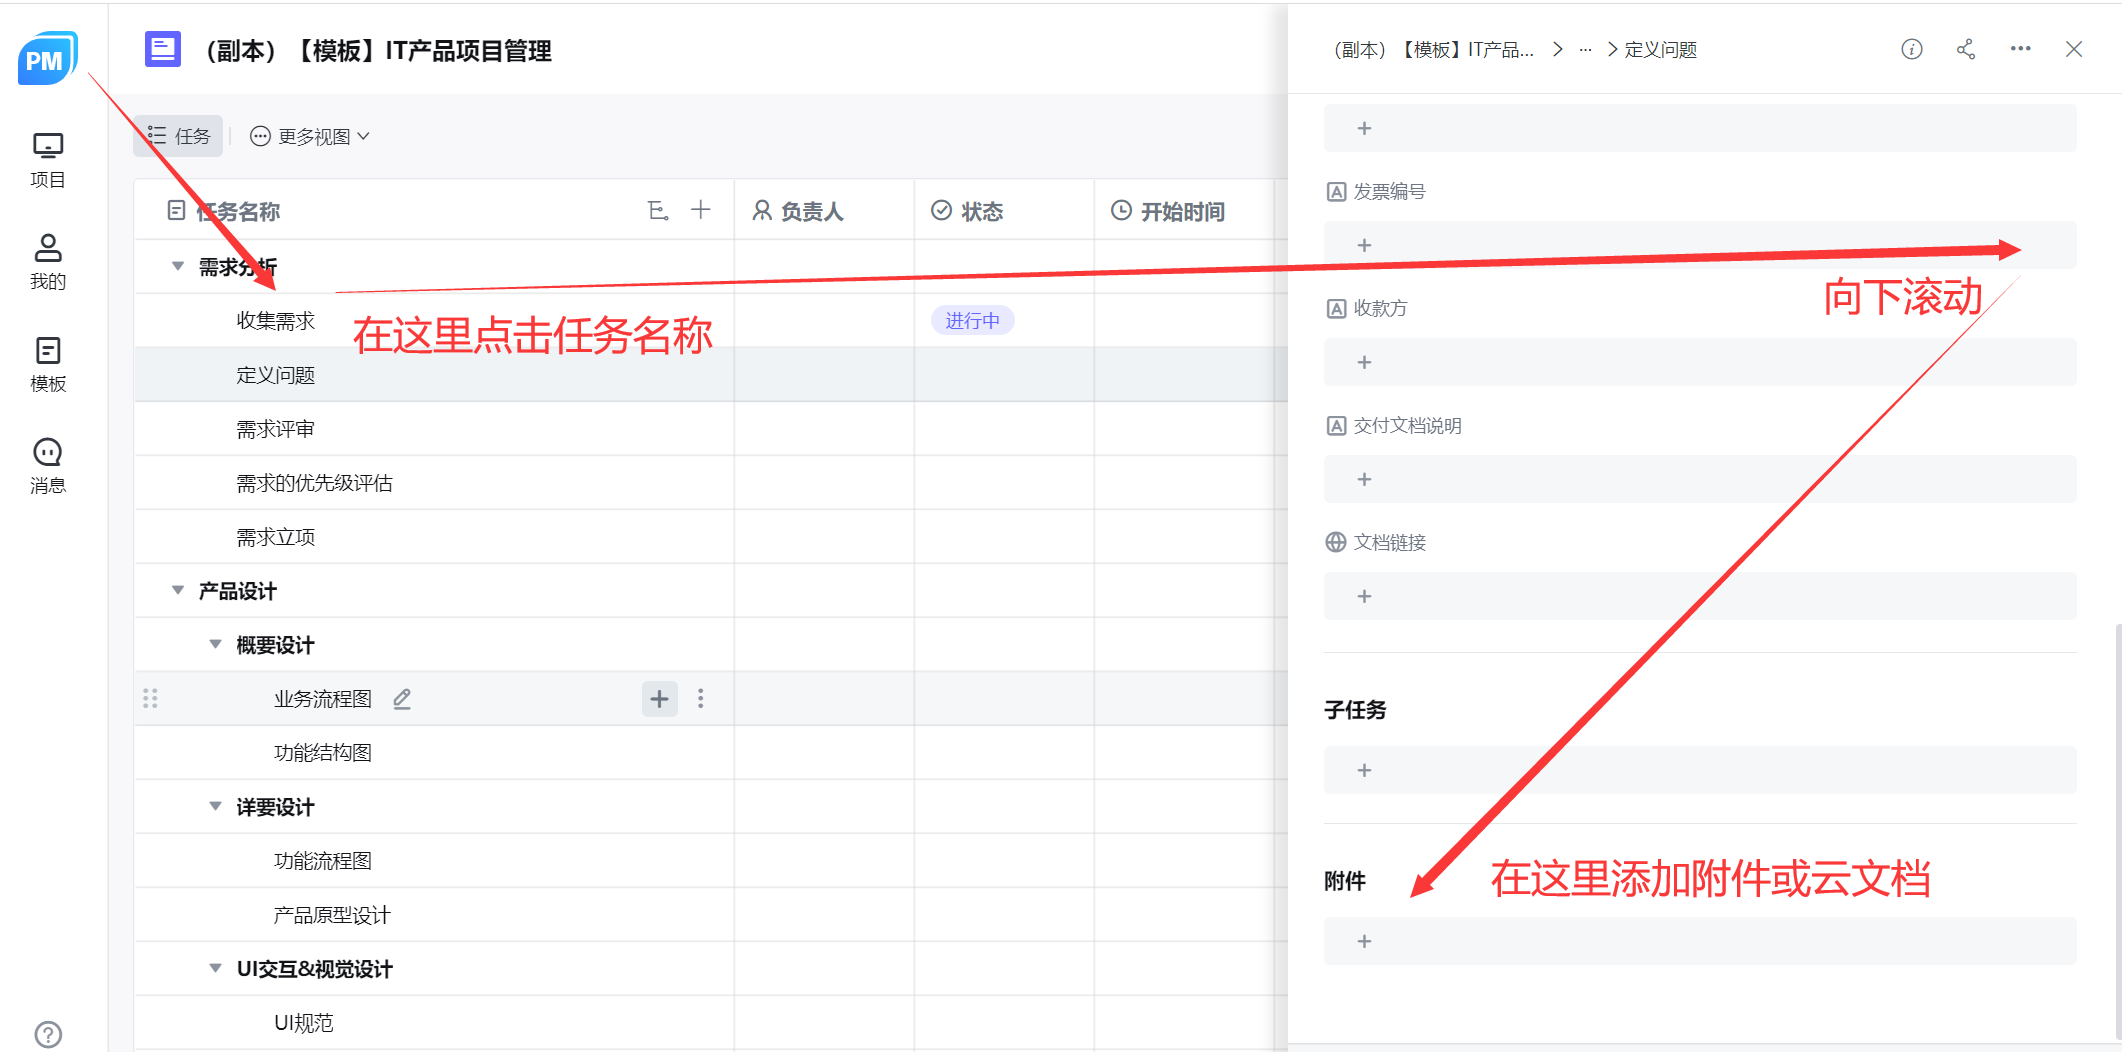Open the 项目 sidebar section
This screenshot has width=2122, height=1052.
tap(47, 159)
